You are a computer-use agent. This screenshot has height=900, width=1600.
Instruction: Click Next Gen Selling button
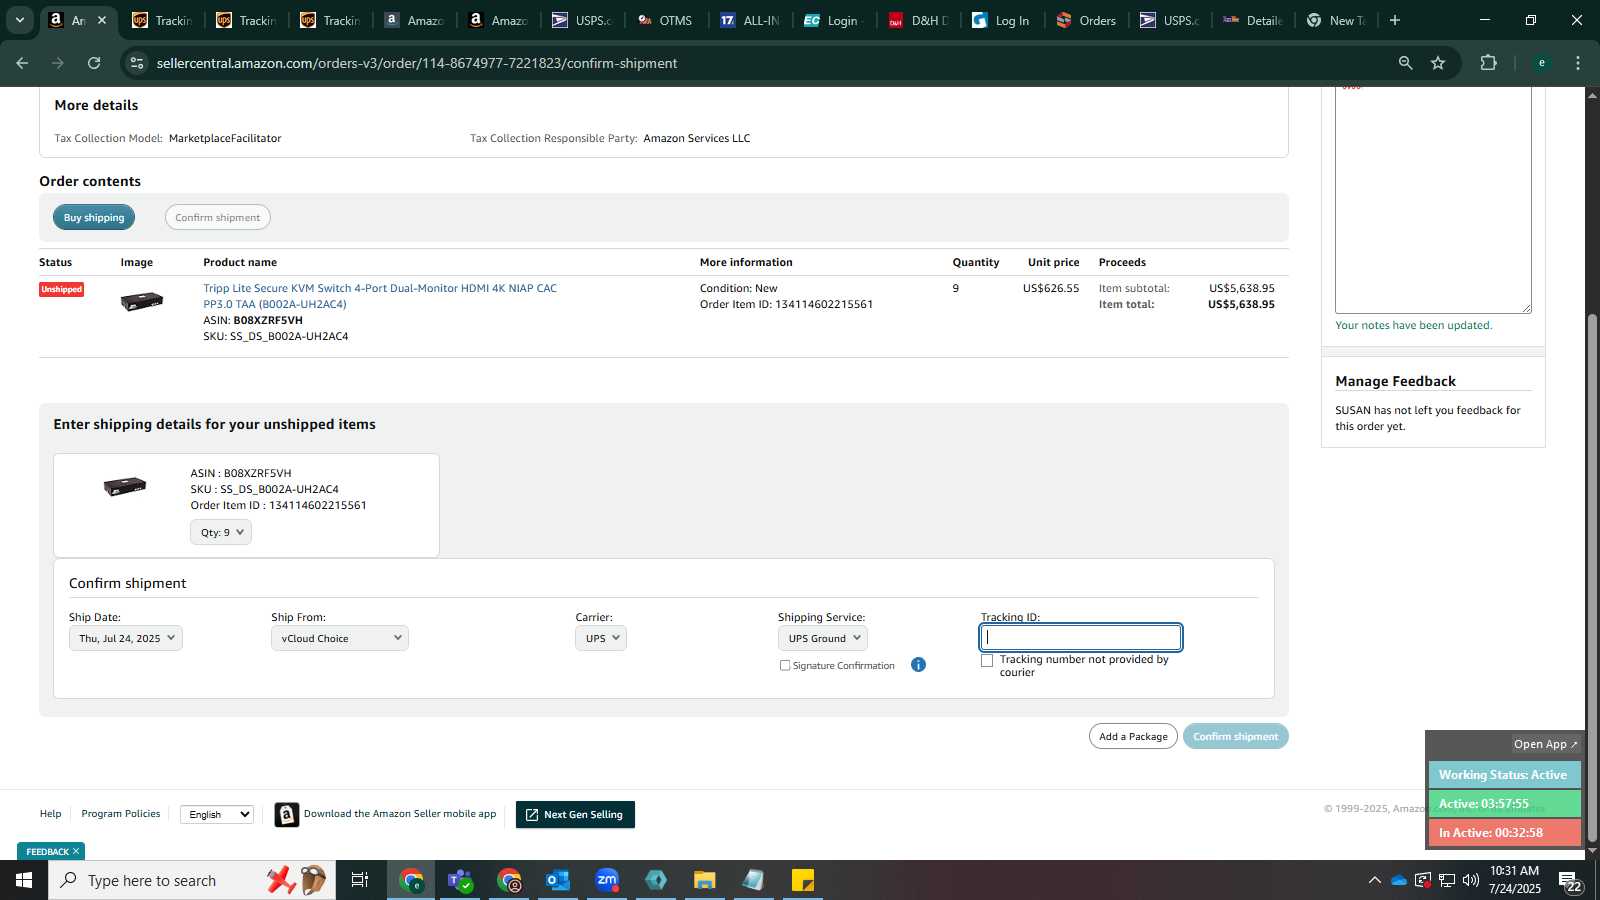click(x=575, y=815)
